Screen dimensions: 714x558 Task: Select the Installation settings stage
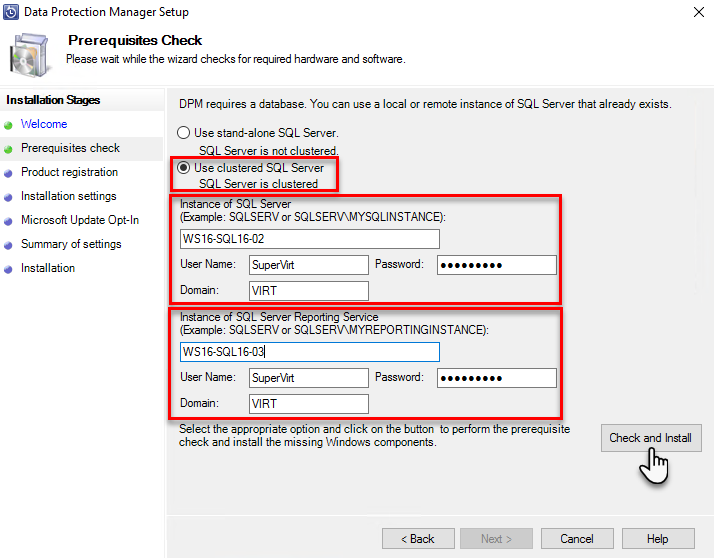coord(68,196)
